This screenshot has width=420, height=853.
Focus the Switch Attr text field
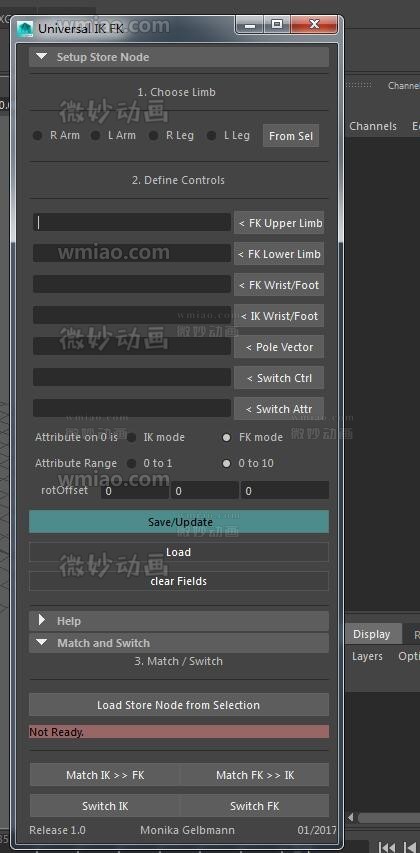(x=132, y=409)
